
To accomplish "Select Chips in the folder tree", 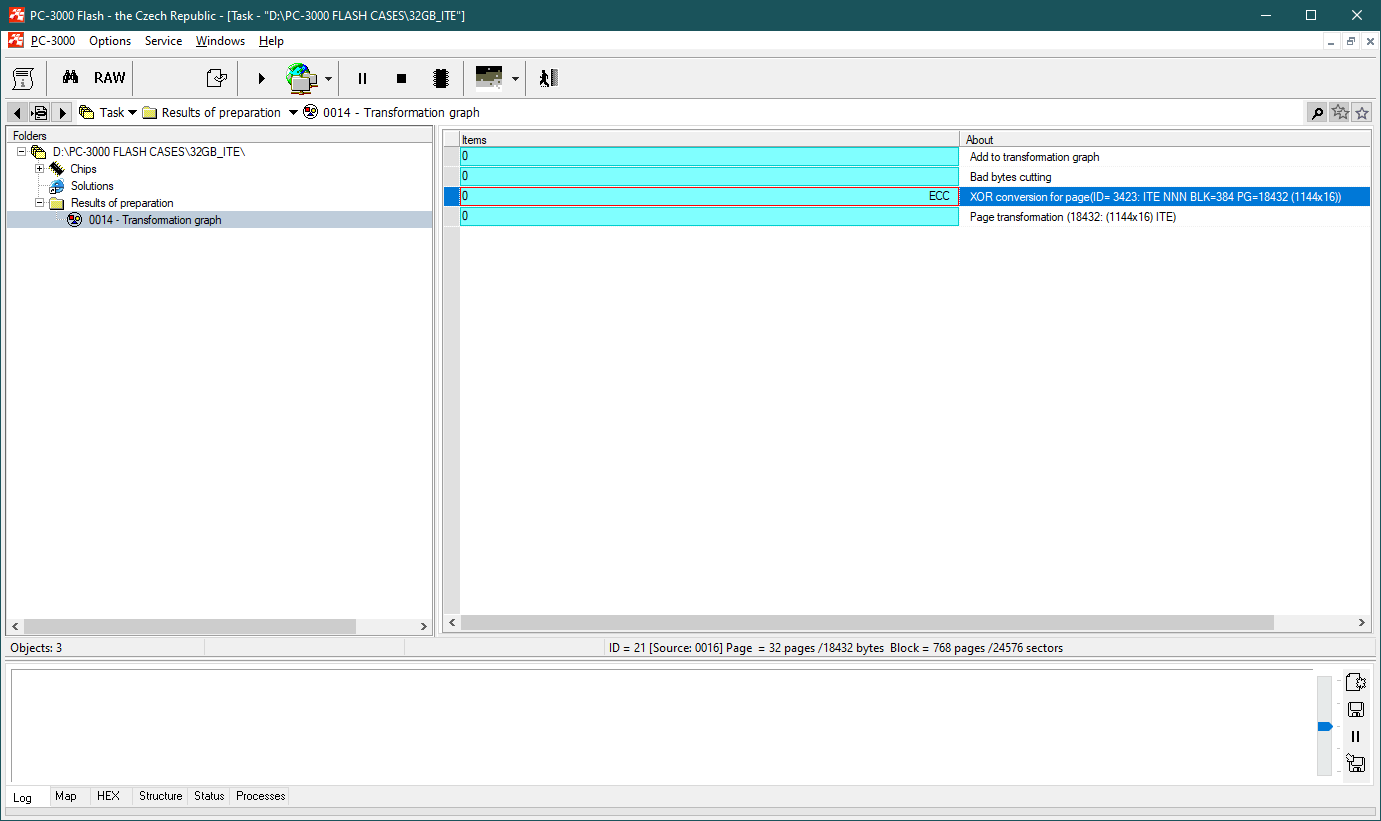I will (83, 169).
